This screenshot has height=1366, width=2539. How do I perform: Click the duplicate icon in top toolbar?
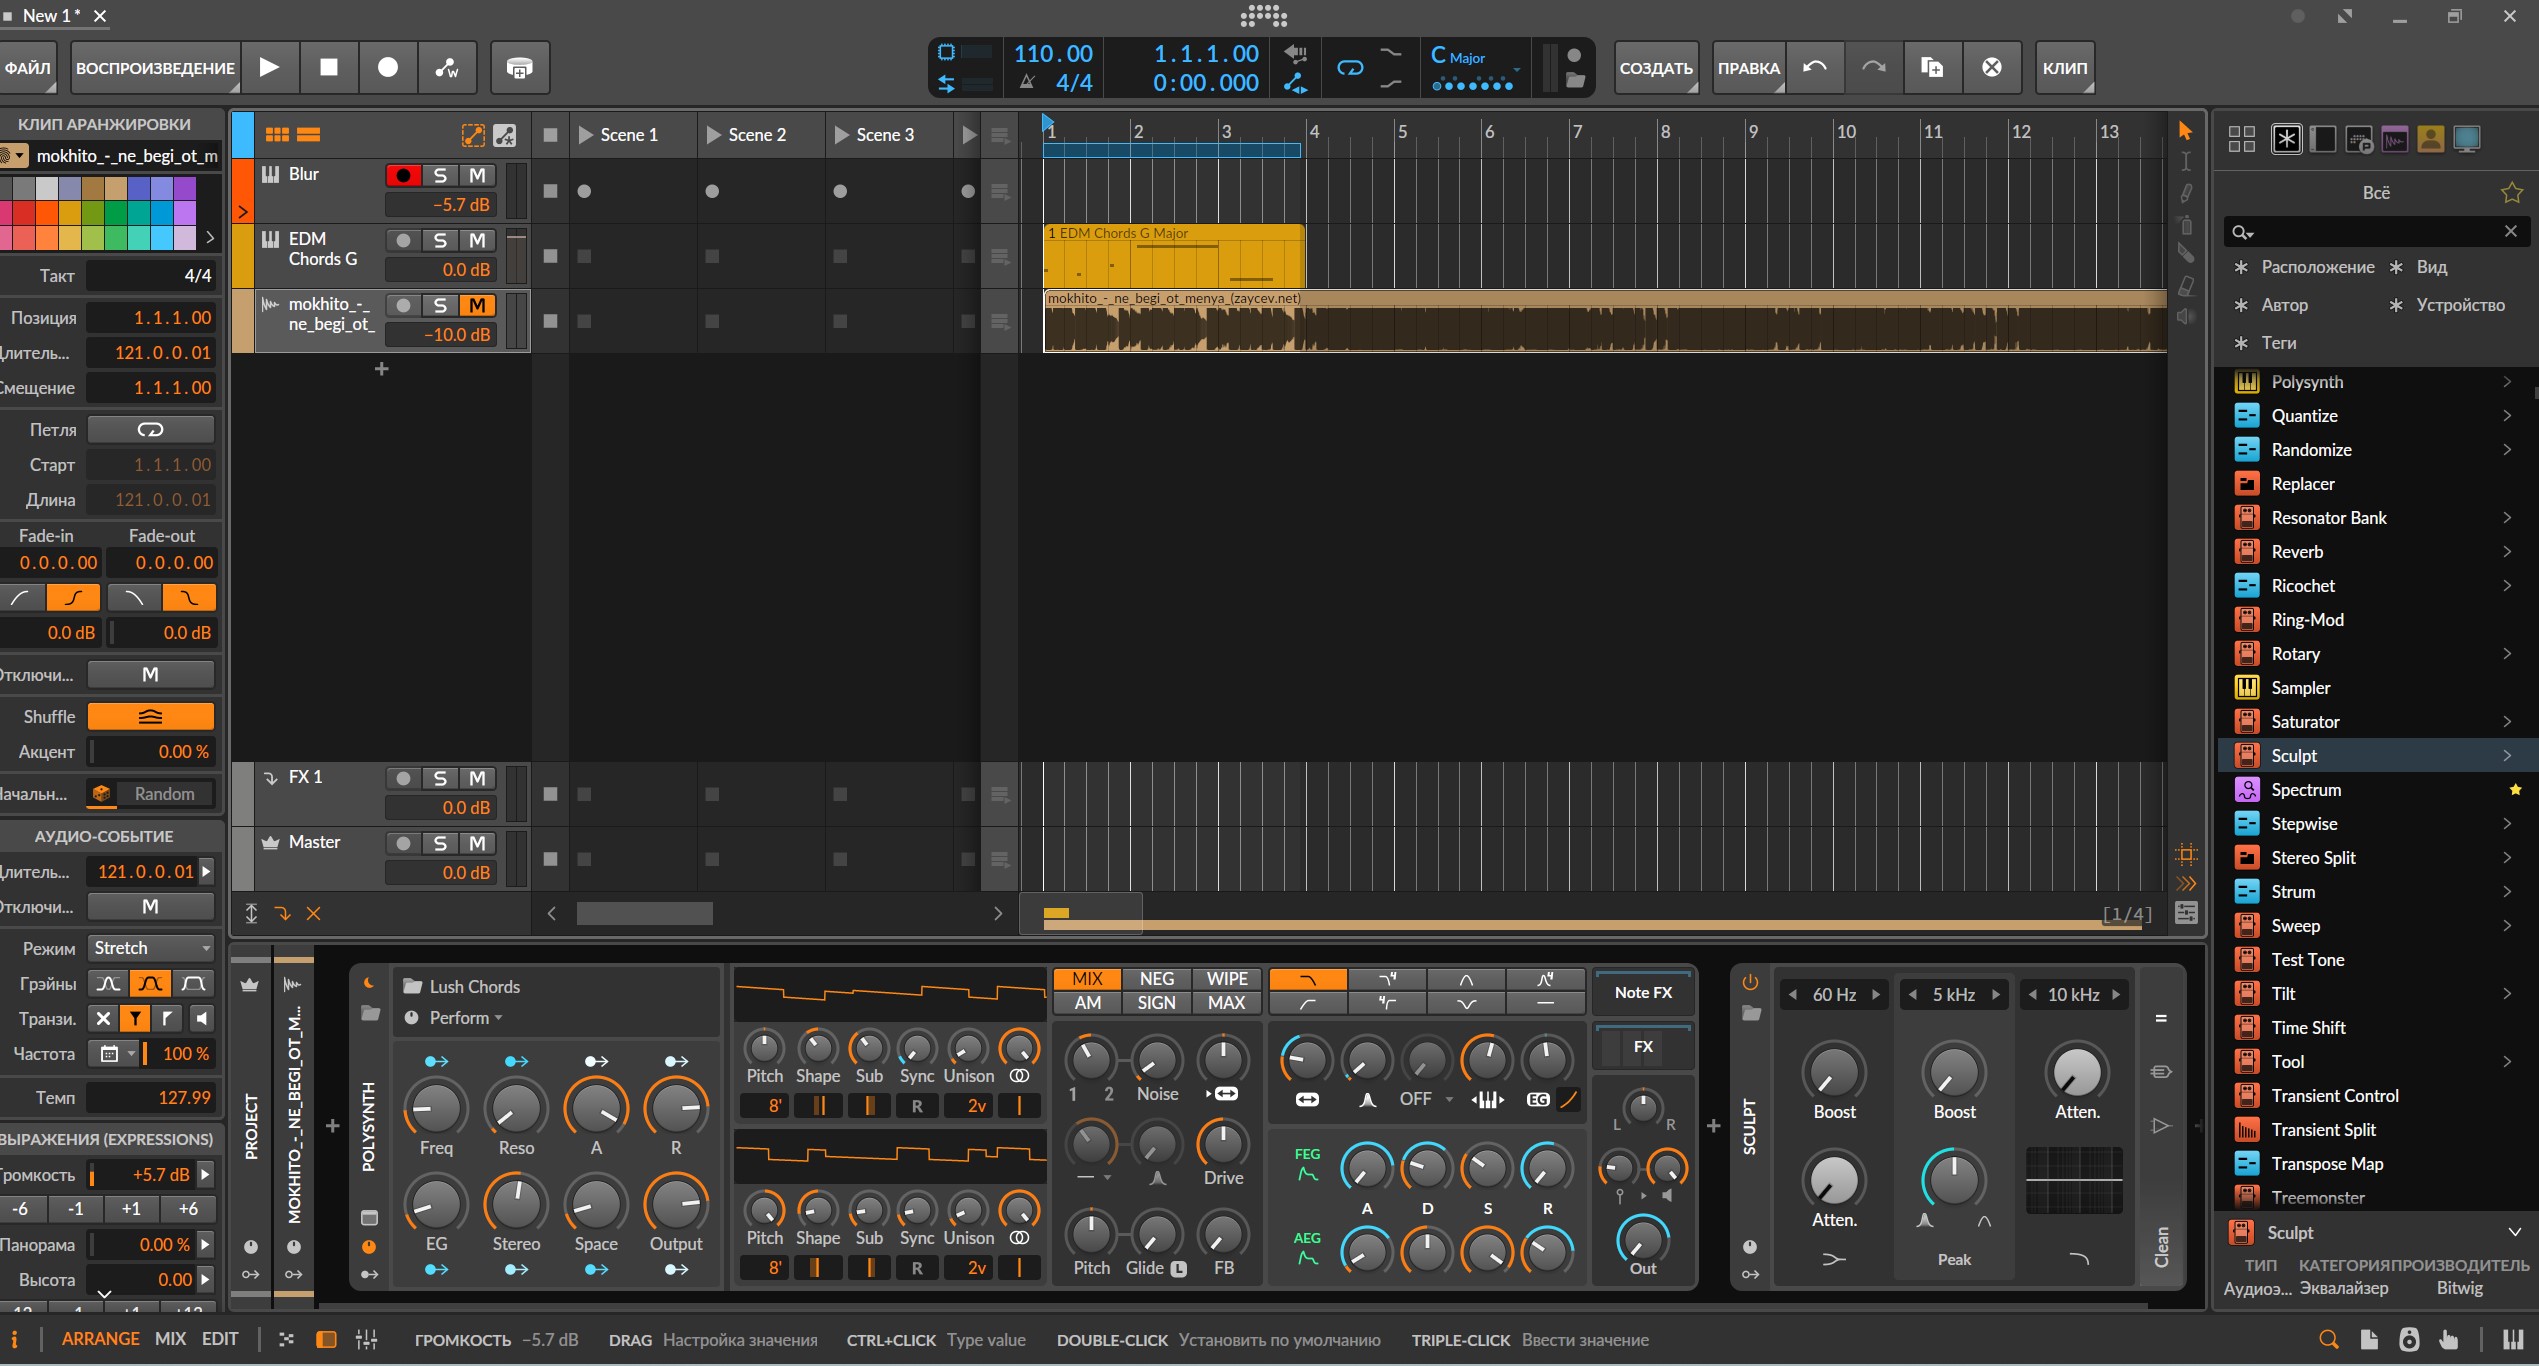[x=1932, y=67]
